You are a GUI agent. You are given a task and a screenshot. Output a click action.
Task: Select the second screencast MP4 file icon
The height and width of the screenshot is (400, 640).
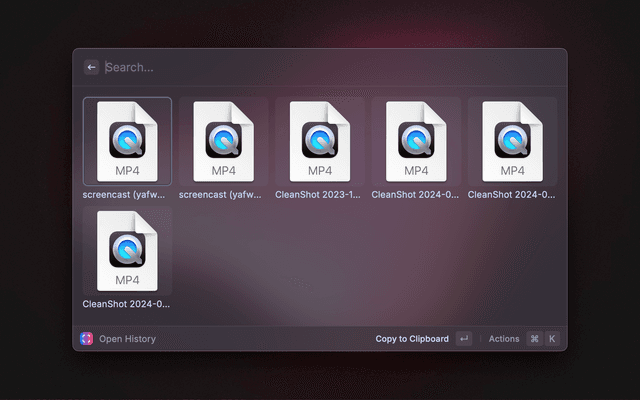click(x=223, y=141)
